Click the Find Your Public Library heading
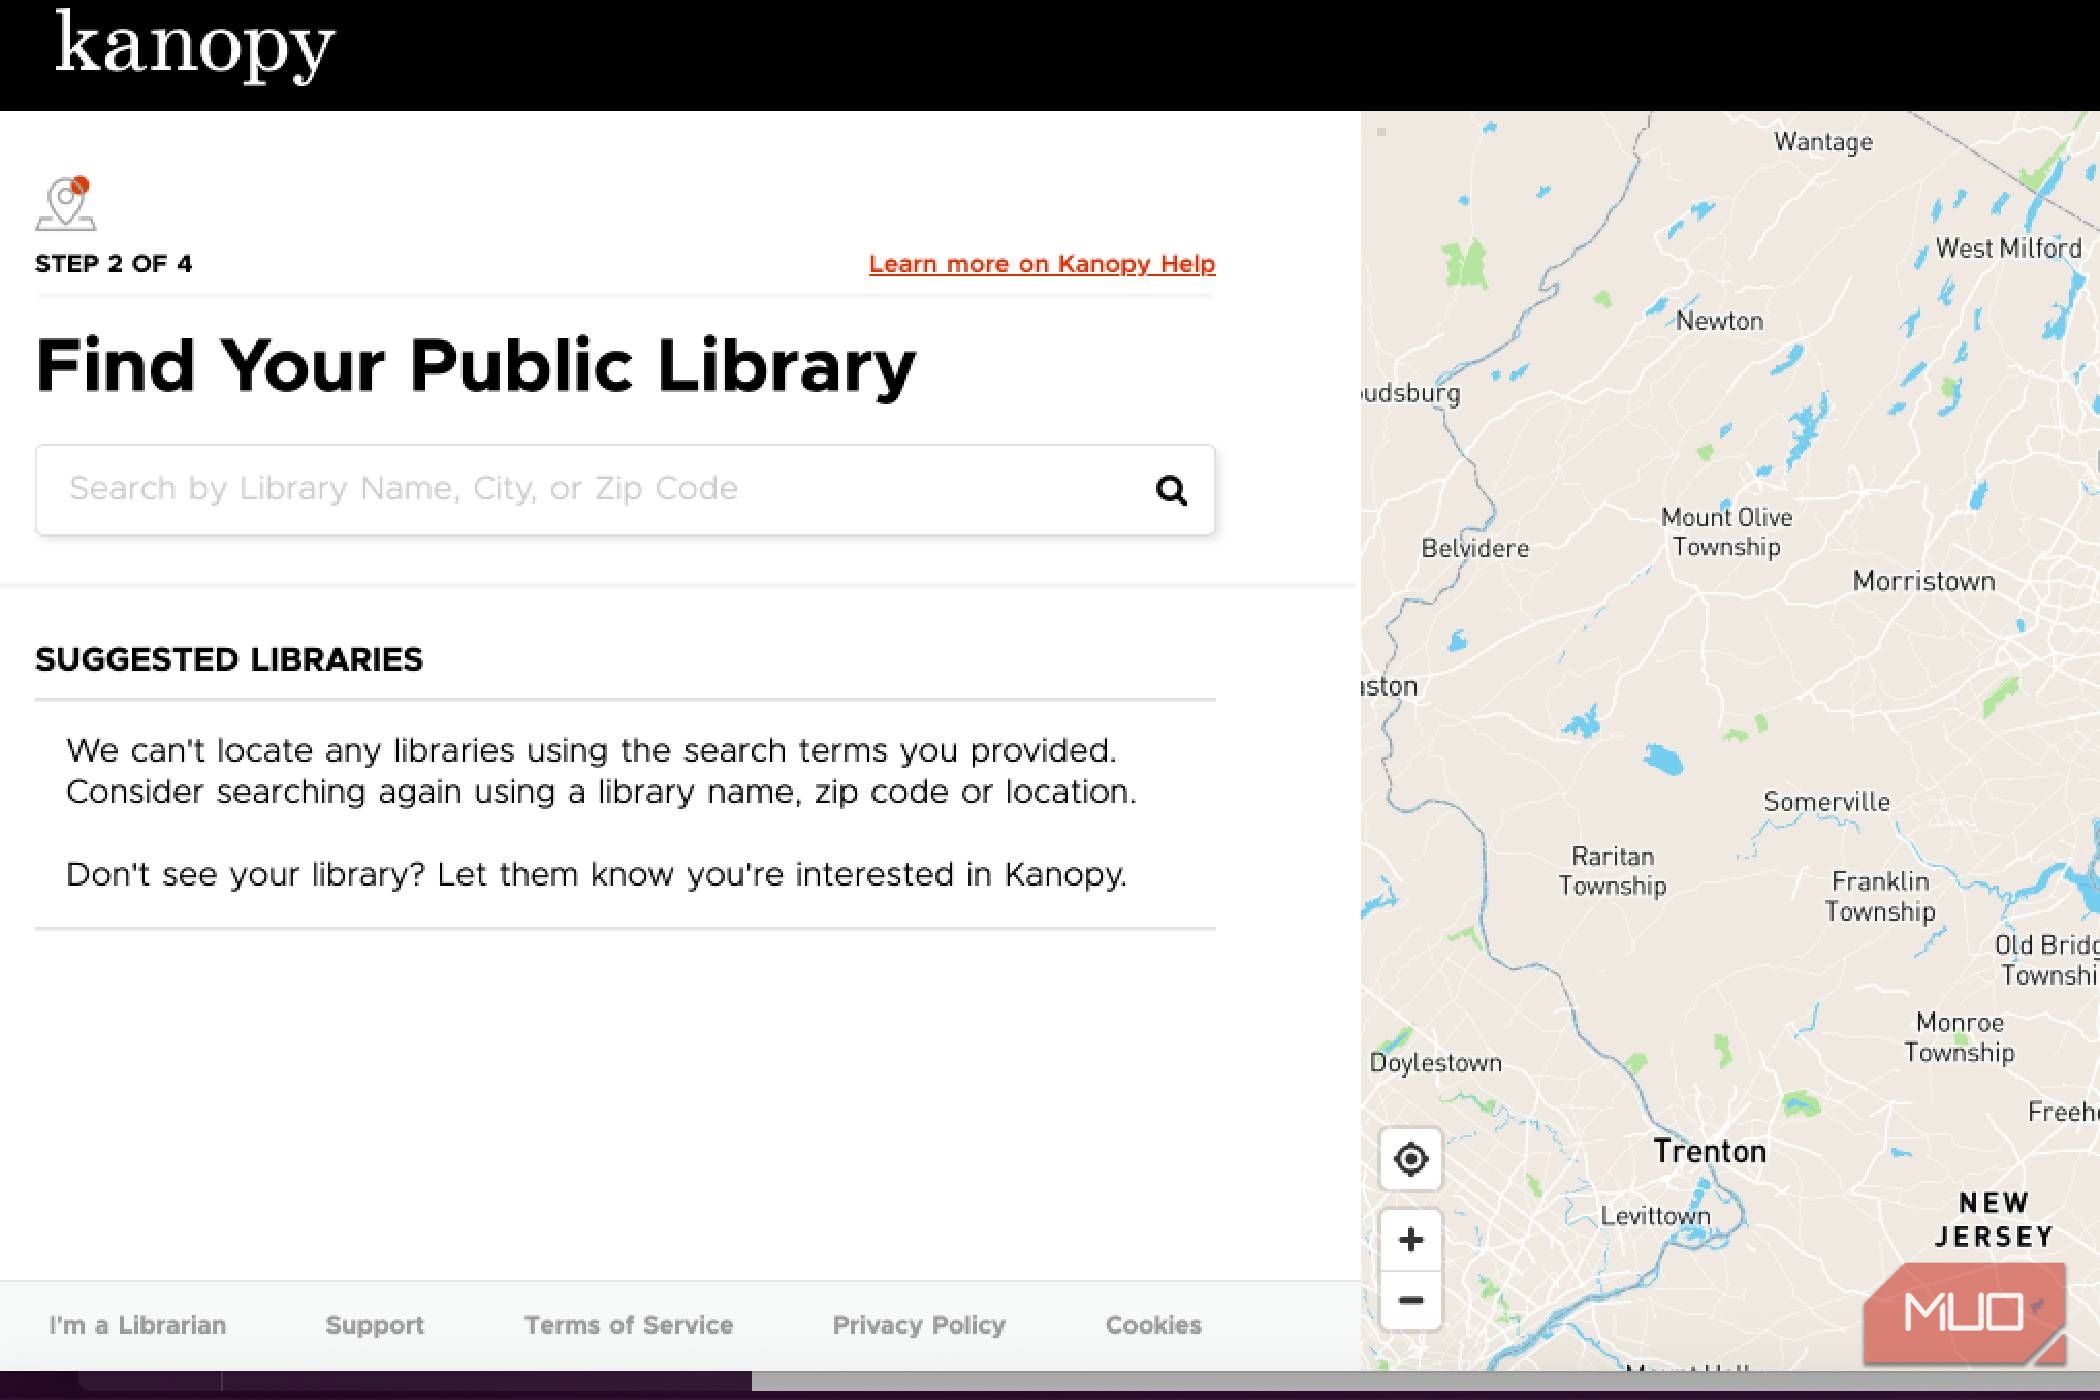 point(475,367)
